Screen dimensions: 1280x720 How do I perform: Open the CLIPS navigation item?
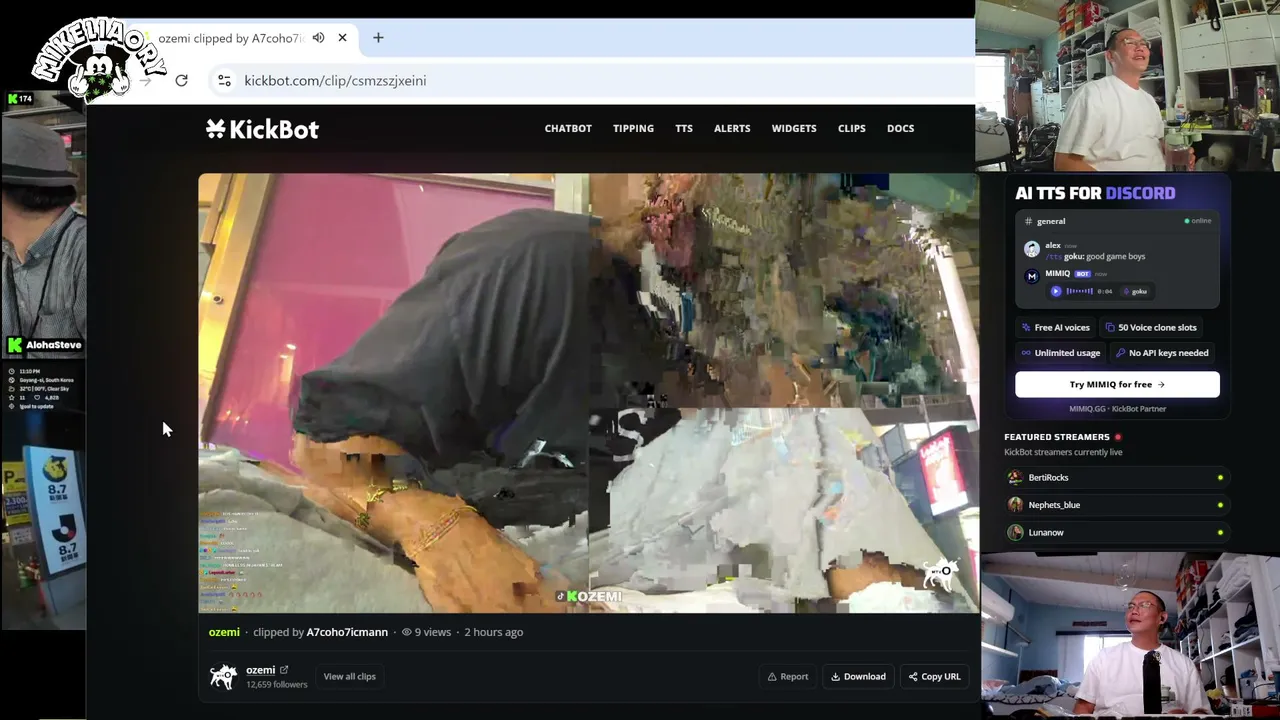[852, 128]
